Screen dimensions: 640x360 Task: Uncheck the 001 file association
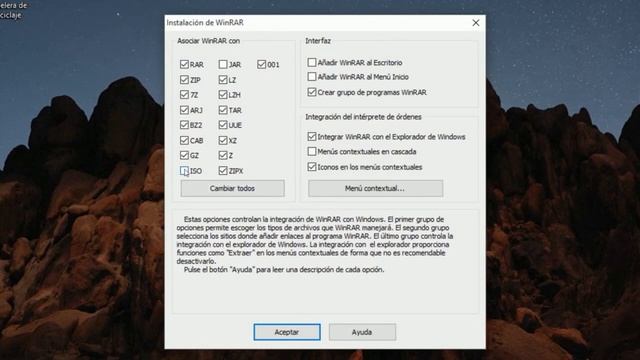point(262,64)
